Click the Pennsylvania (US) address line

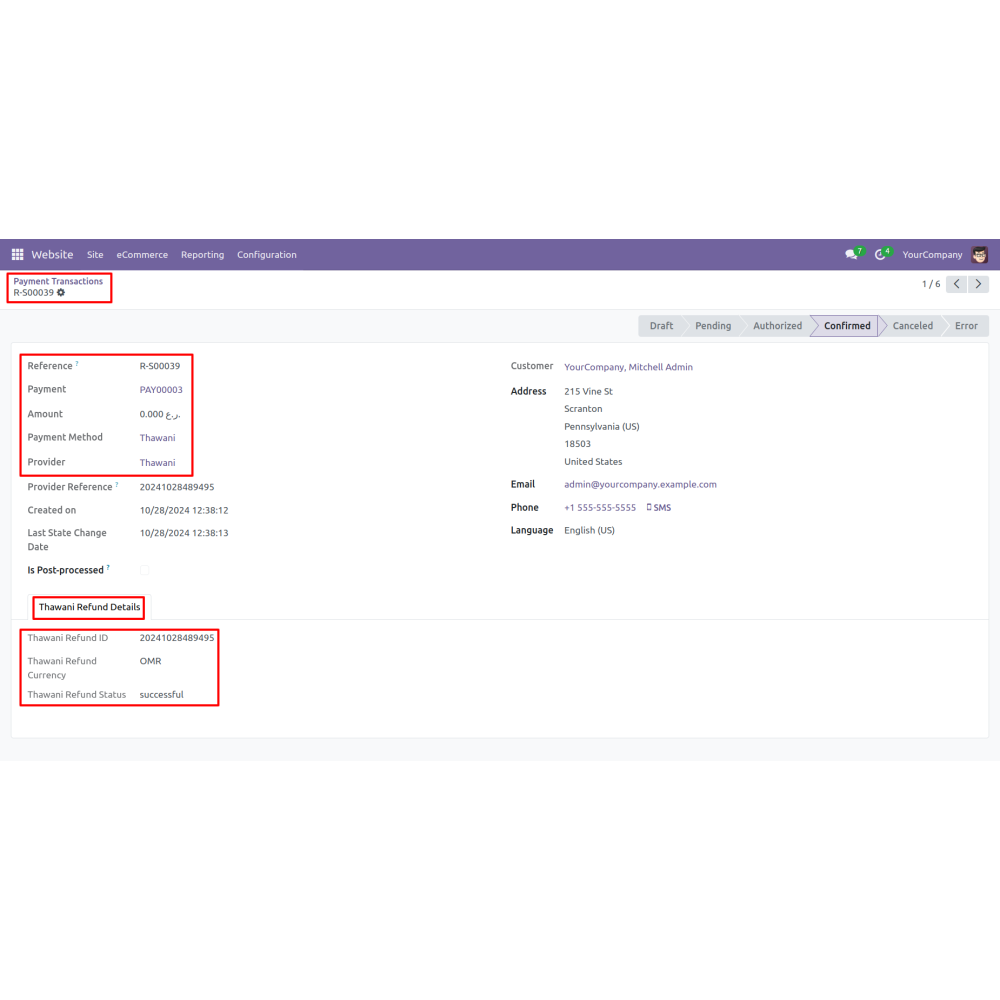(601, 427)
